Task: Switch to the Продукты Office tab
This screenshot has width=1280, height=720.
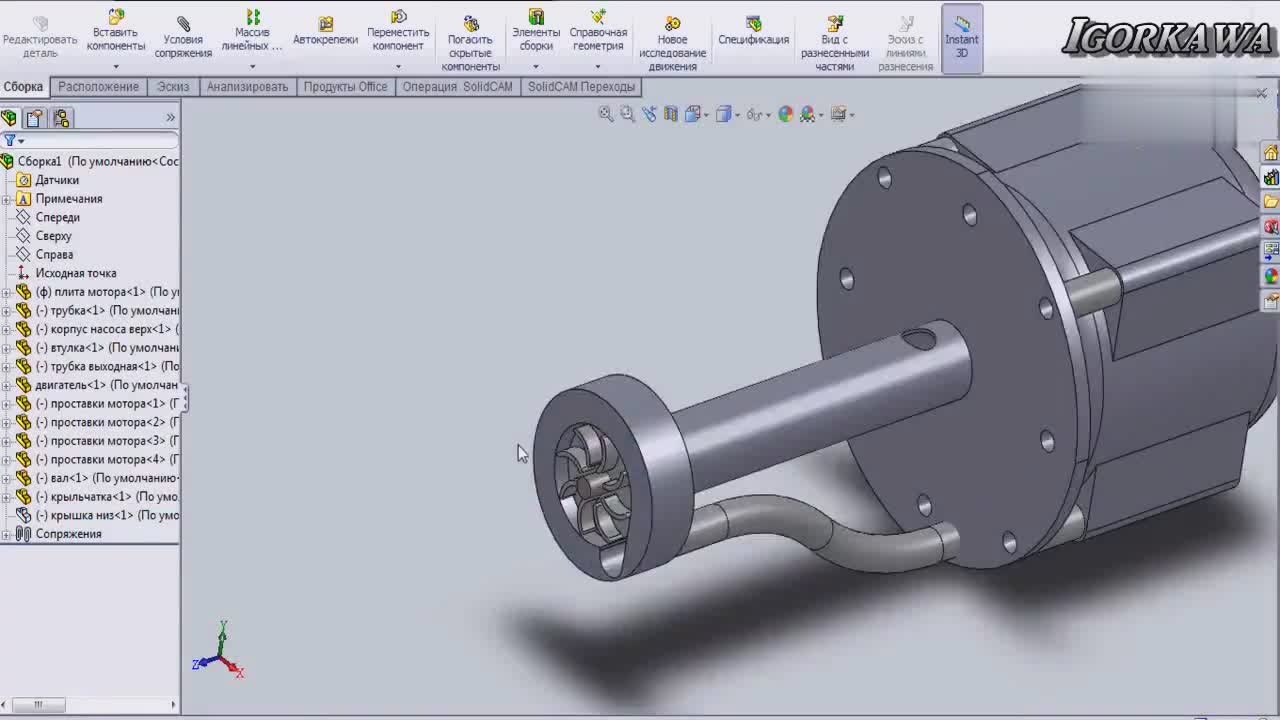Action: tap(345, 87)
